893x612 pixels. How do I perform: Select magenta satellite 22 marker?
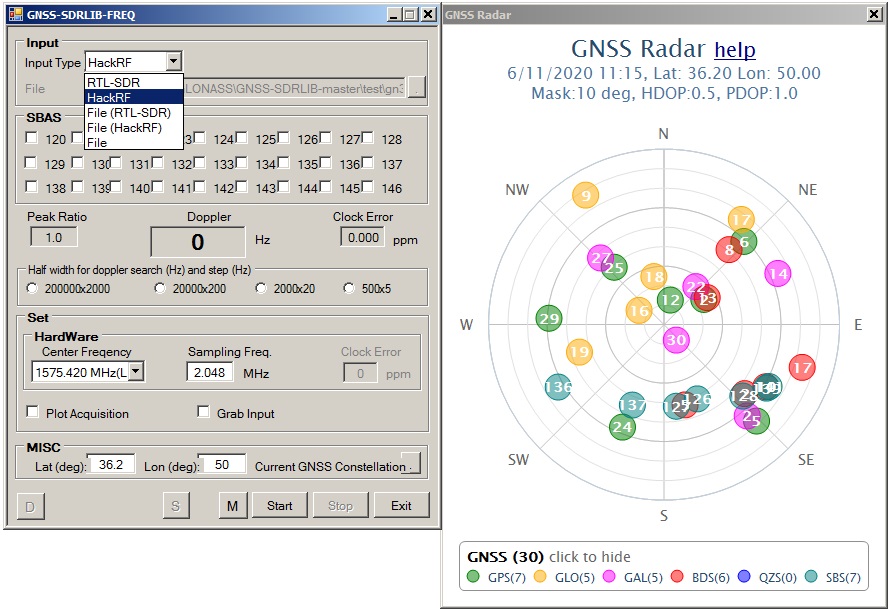(695, 286)
